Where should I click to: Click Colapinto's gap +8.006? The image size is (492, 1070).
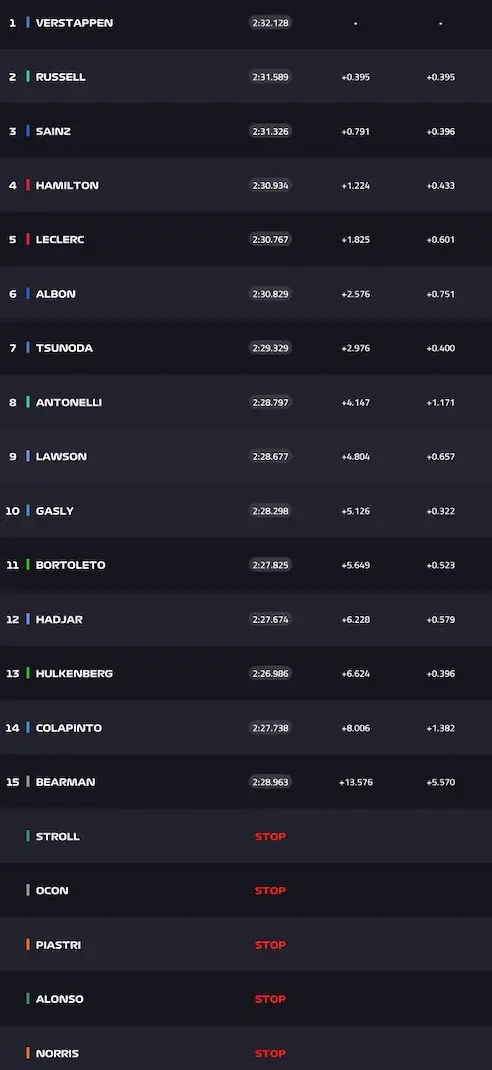tap(356, 728)
